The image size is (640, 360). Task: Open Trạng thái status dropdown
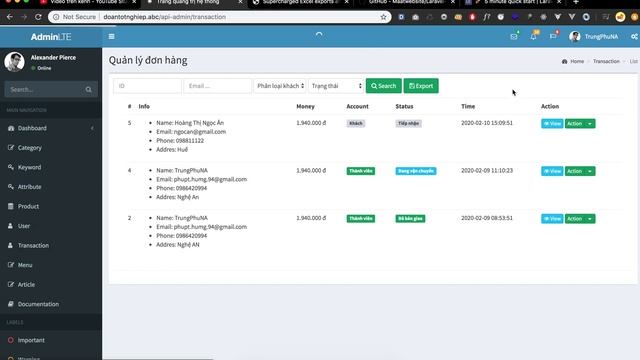(x=336, y=86)
